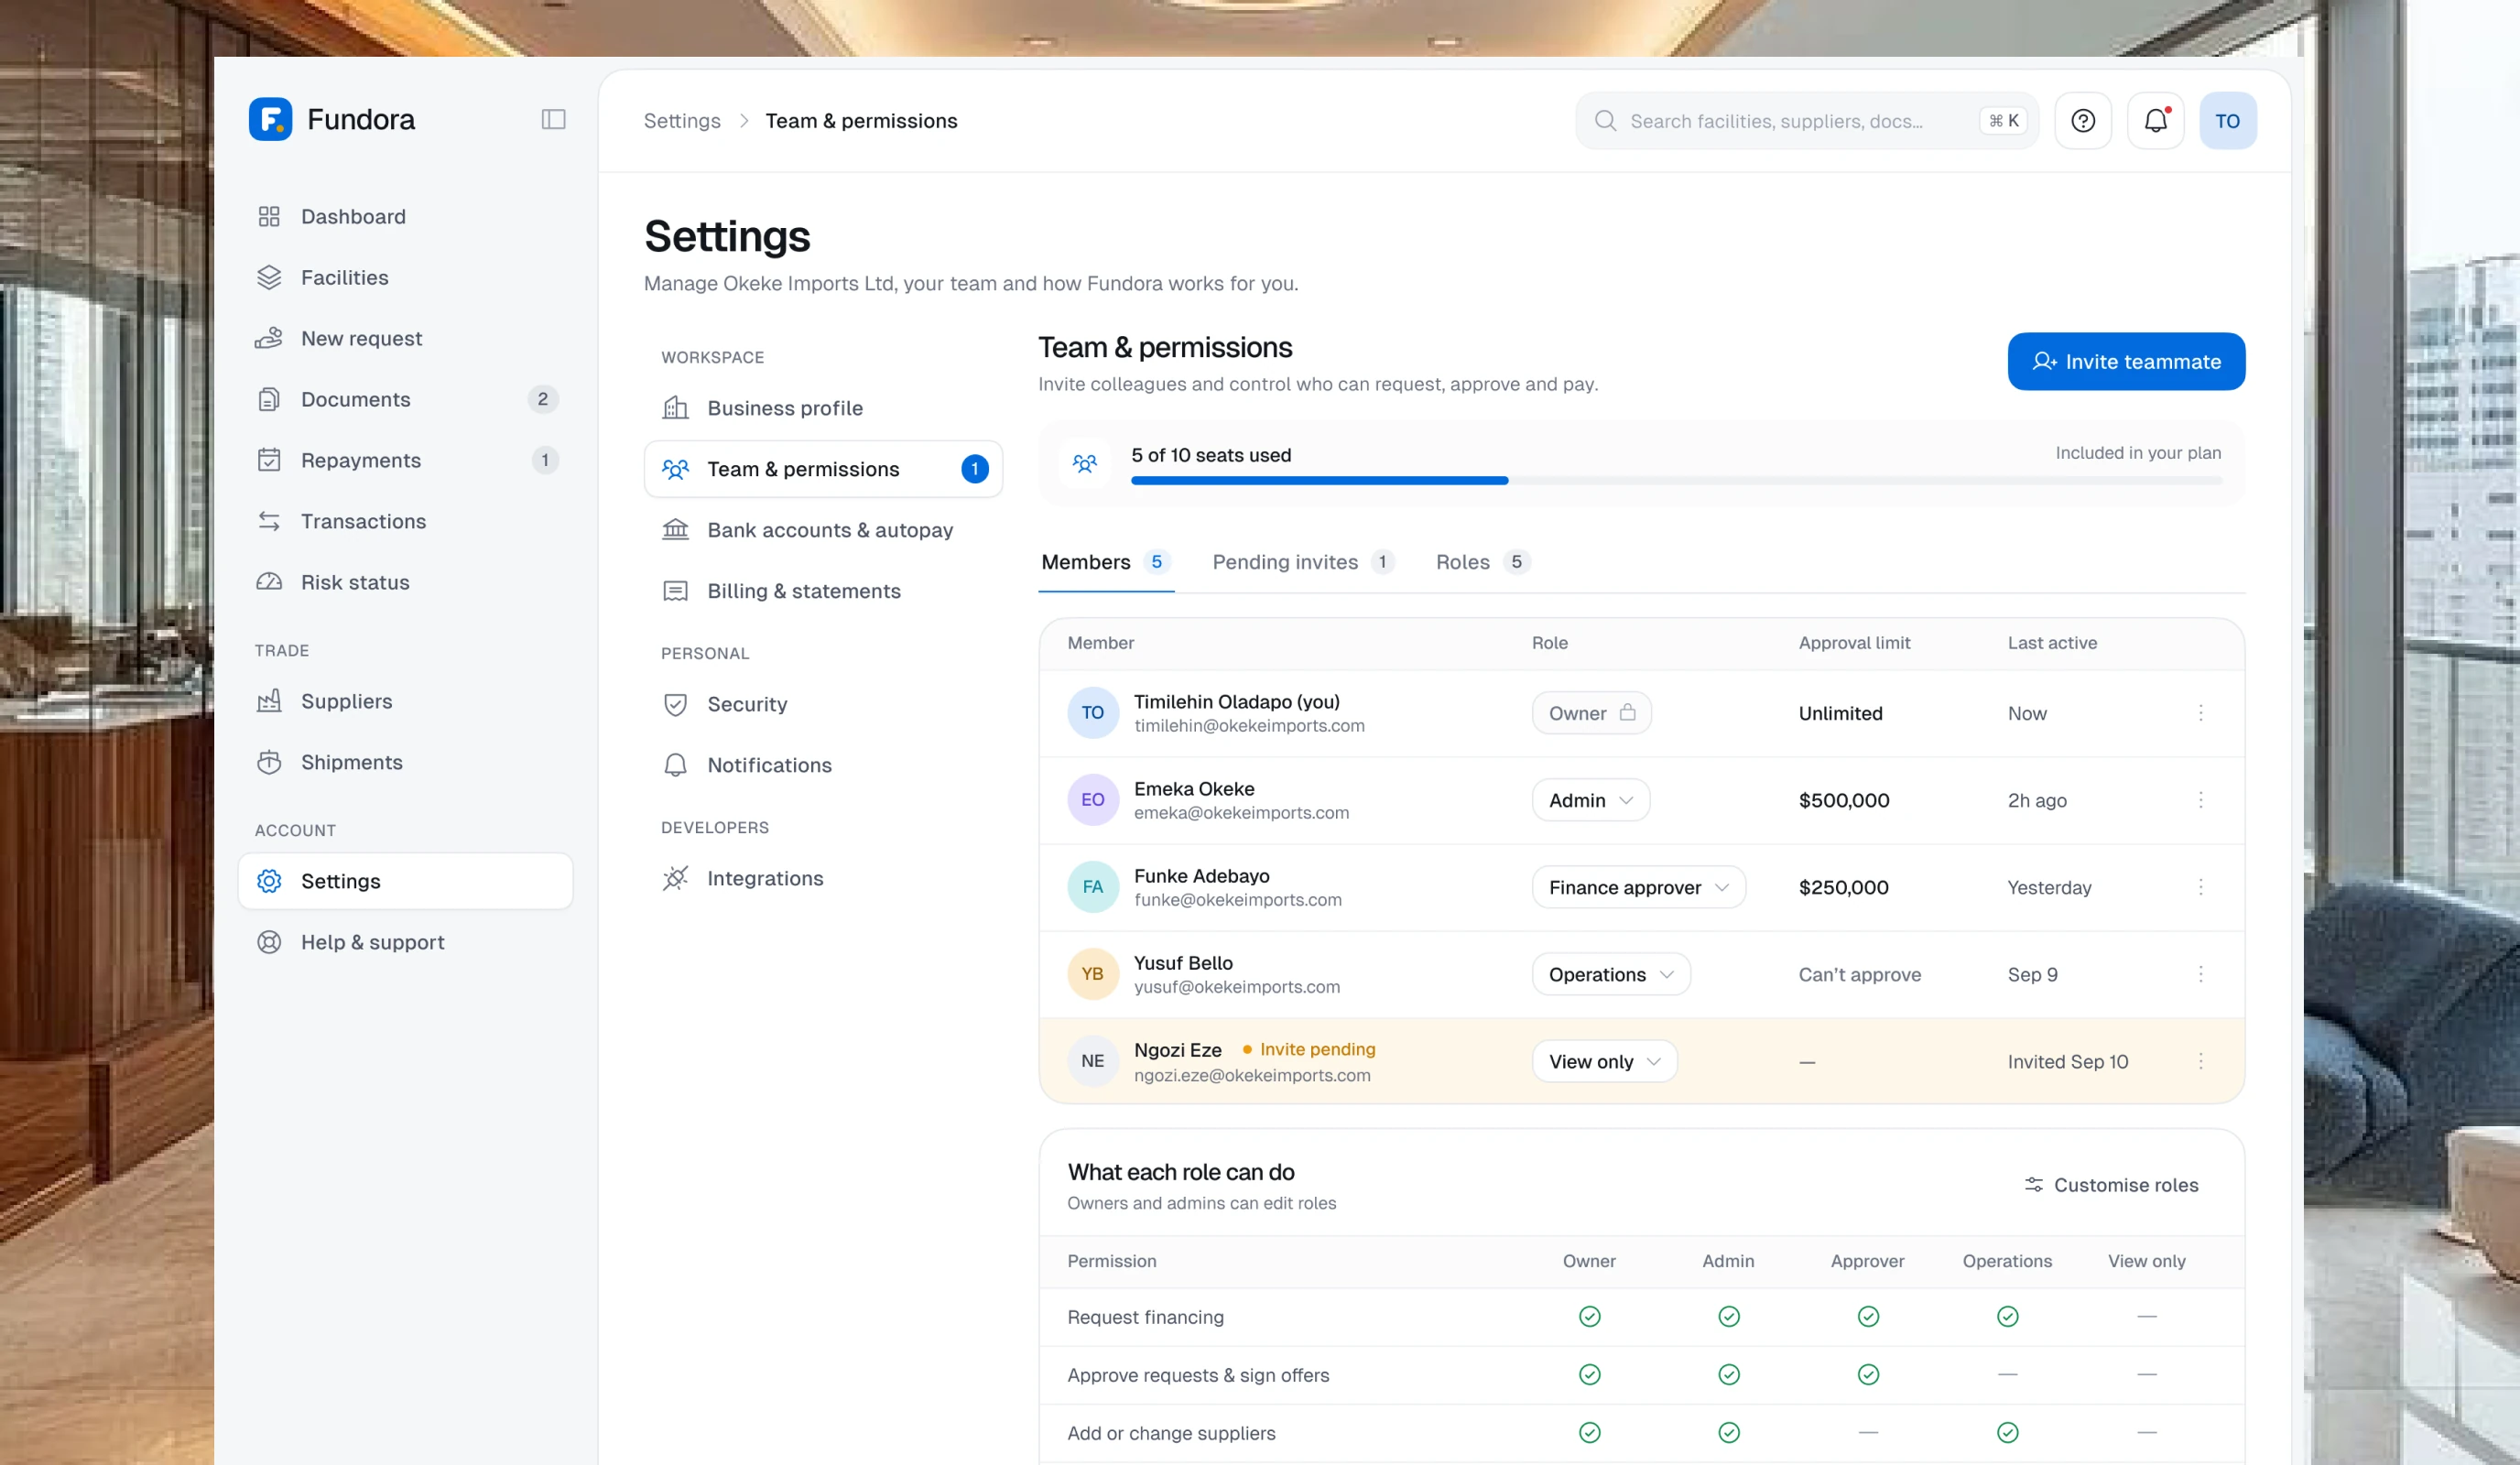Click the Transactions arrows icon
Image resolution: width=2520 pixels, height=1465 pixels.
(x=269, y=521)
